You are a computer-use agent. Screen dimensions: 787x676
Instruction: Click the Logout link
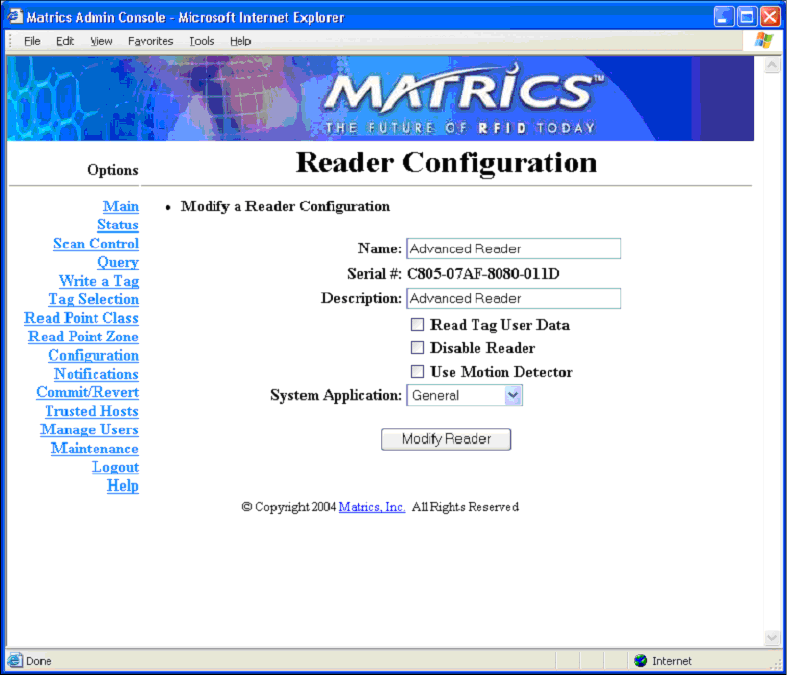click(x=115, y=467)
